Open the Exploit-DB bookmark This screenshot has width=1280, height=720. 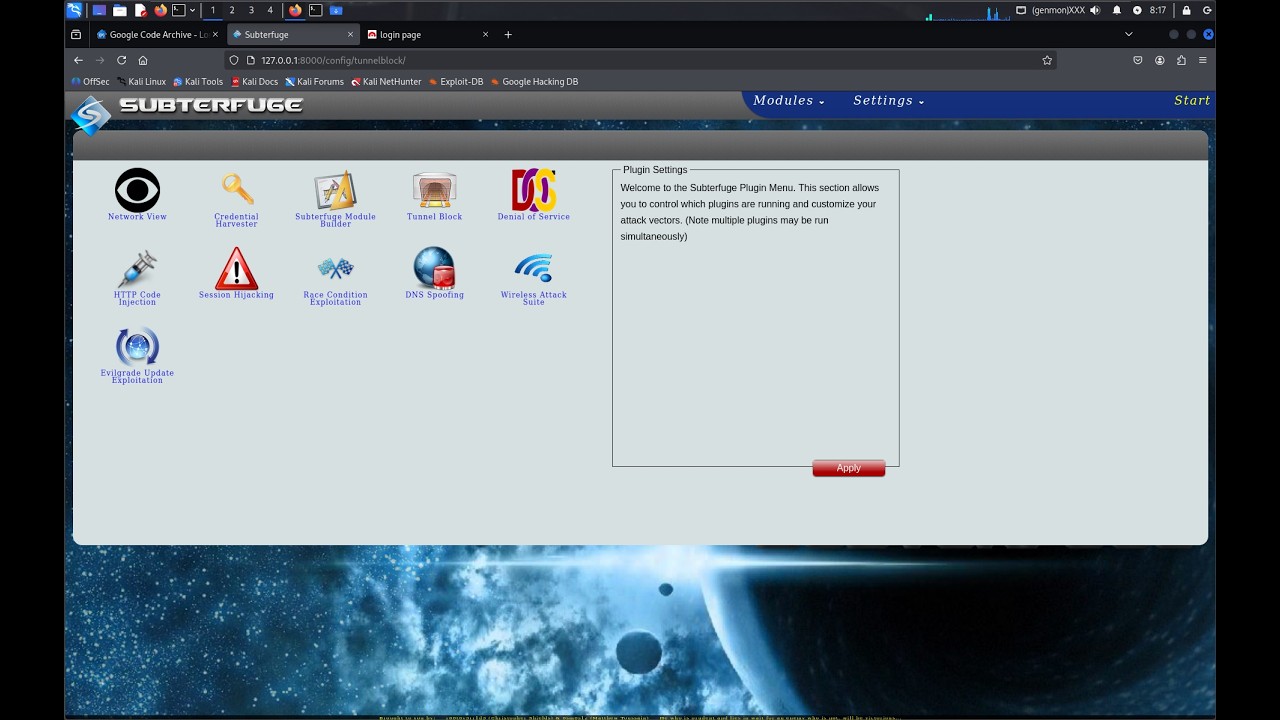(x=455, y=82)
